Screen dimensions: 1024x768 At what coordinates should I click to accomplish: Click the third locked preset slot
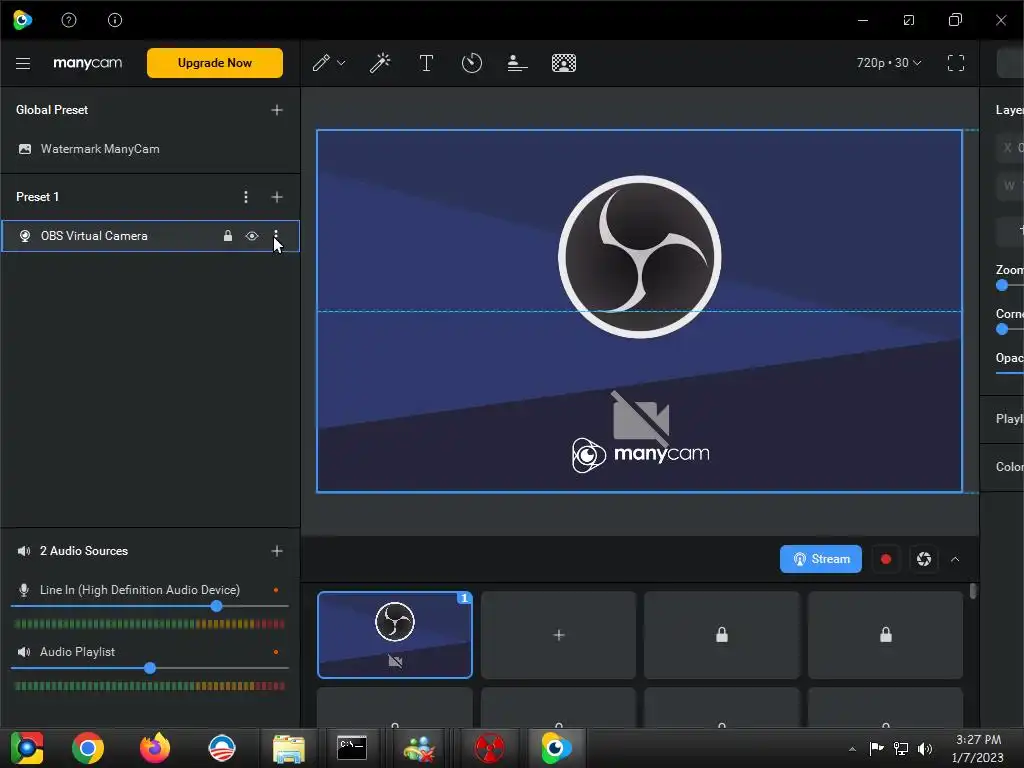[722, 635]
